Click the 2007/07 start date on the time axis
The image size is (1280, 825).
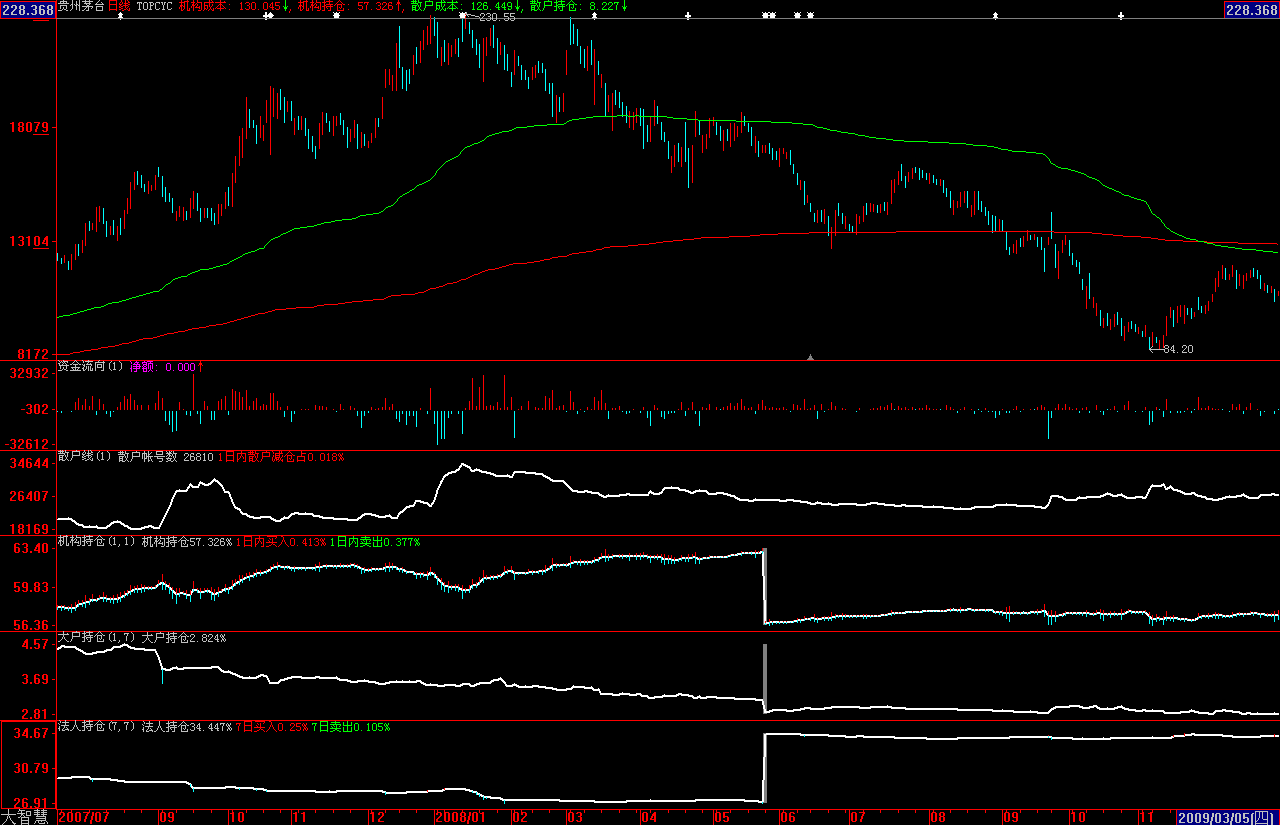tap(84, 818)
